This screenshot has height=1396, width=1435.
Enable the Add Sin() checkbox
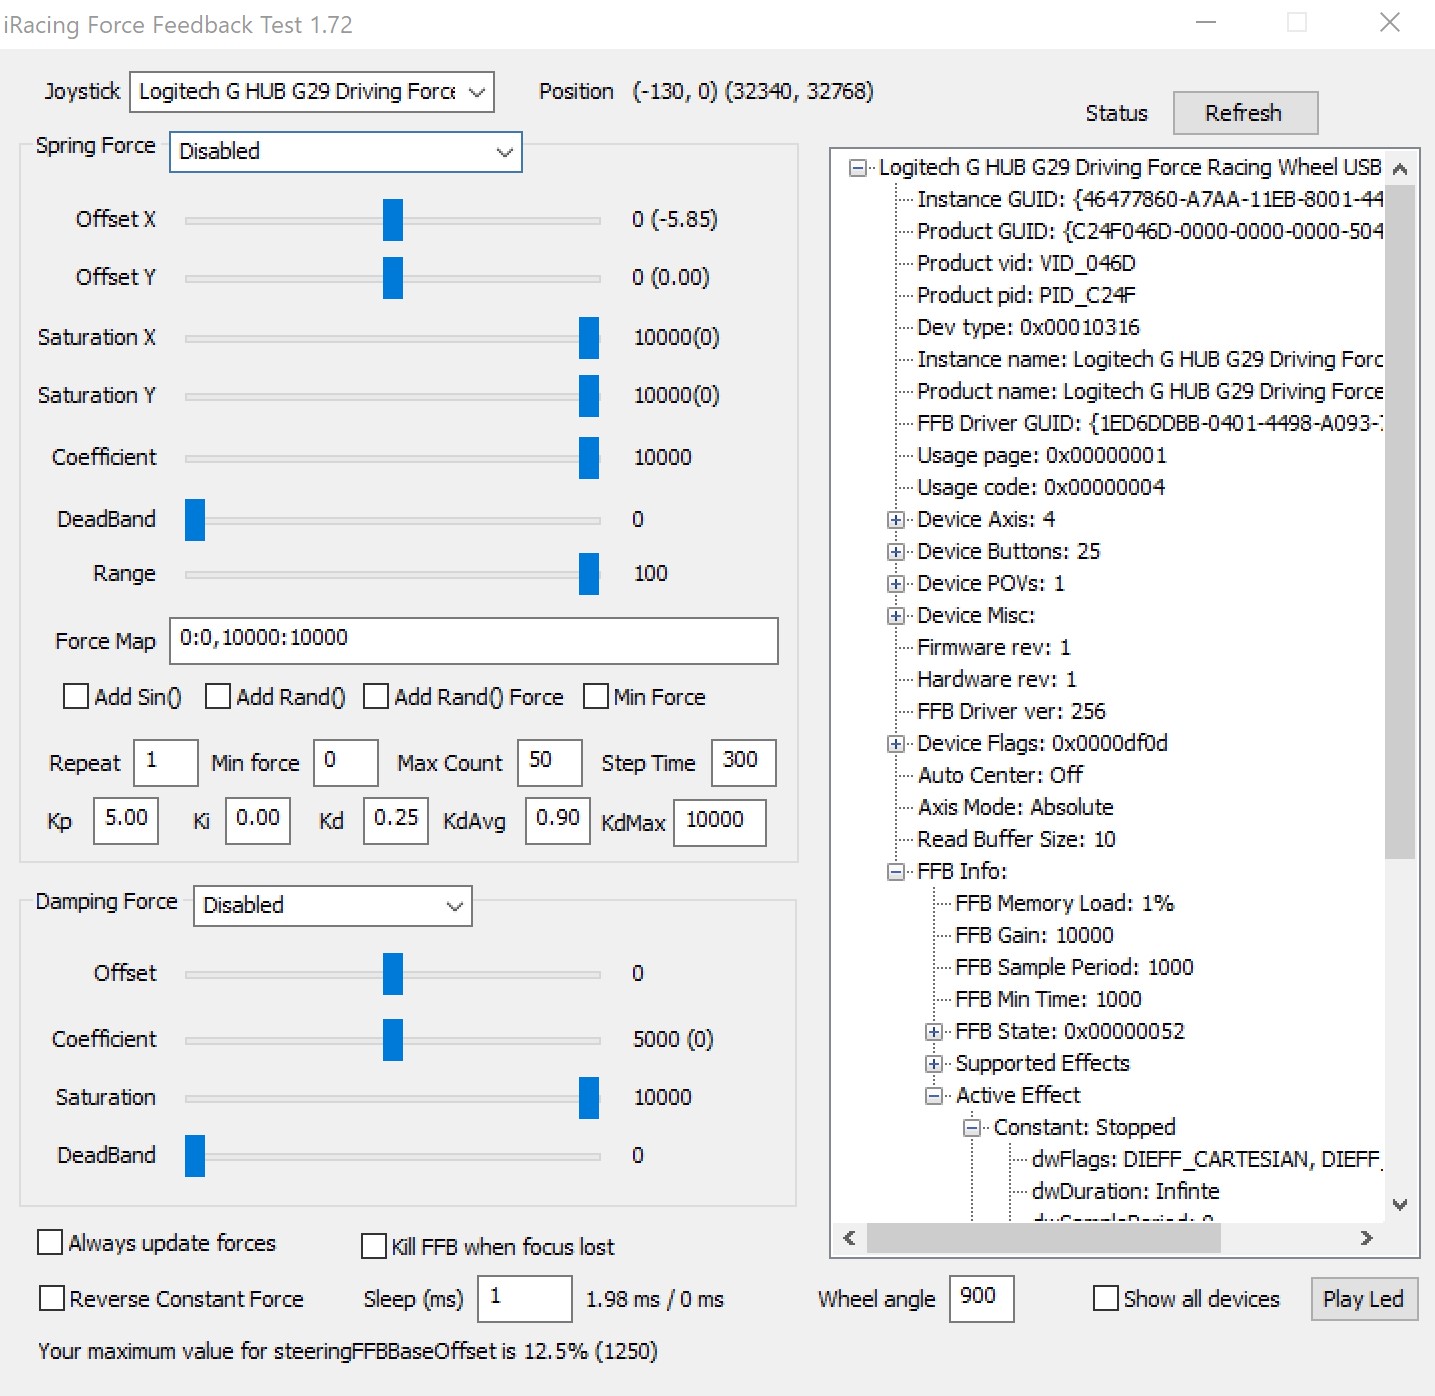click(76, 696)
